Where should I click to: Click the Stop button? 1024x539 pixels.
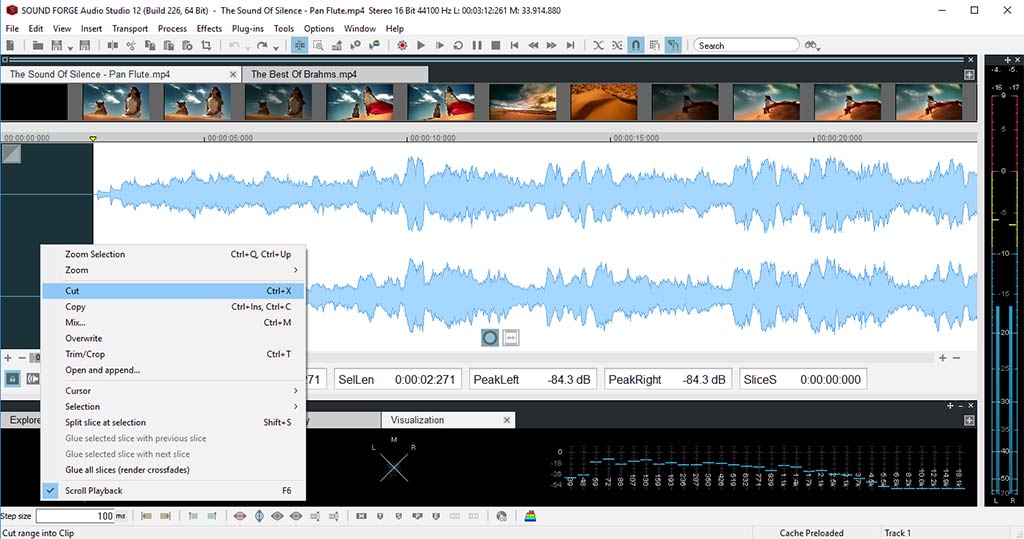496,45
